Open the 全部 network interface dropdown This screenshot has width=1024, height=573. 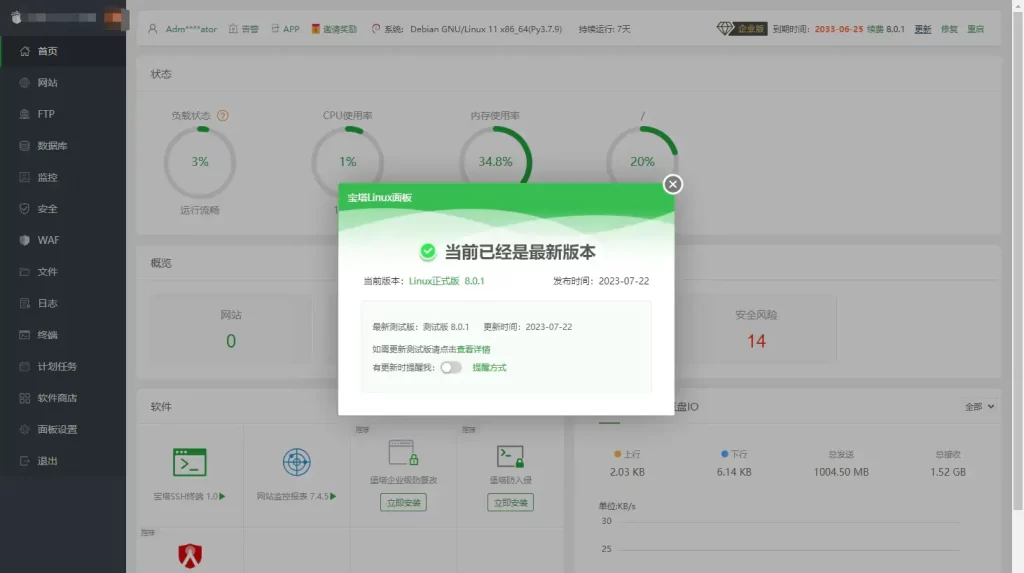[x=979, y=406]
